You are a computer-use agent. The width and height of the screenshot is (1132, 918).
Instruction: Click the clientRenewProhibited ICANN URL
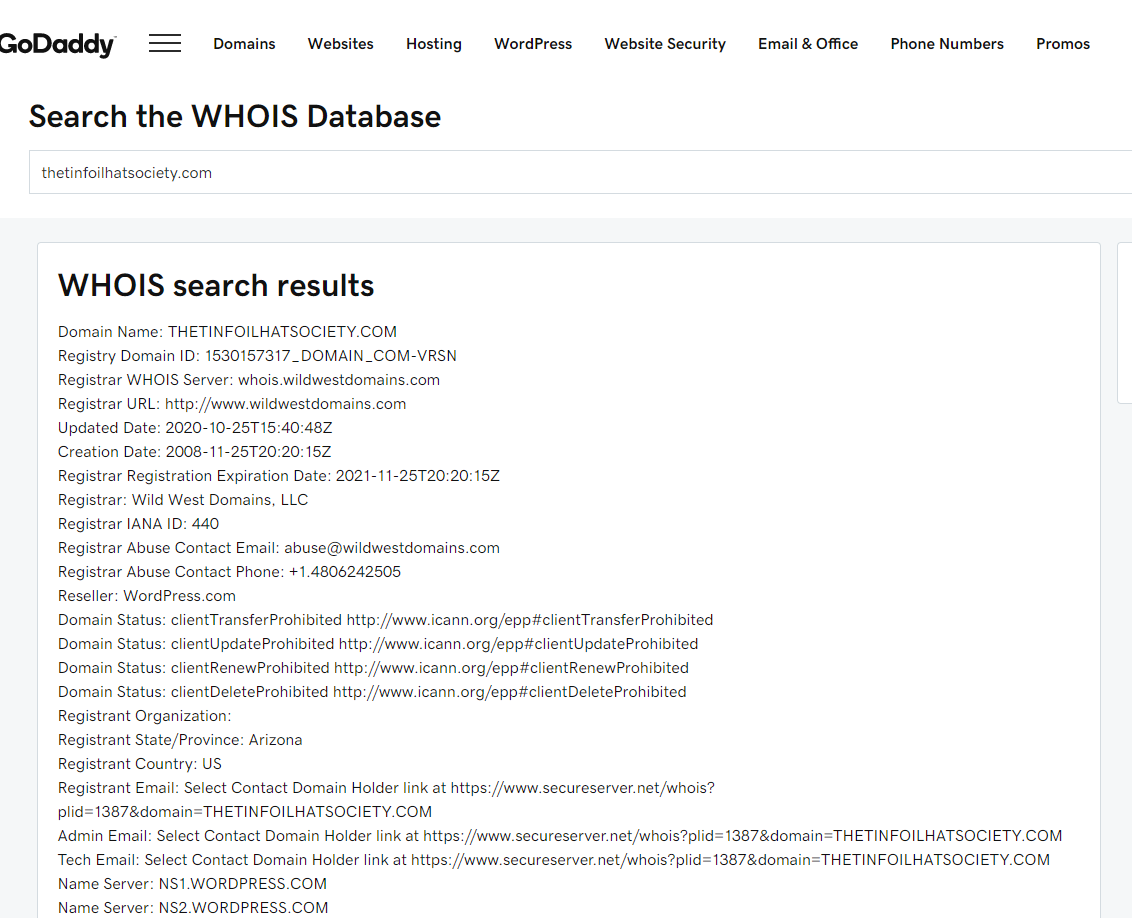[x=511, y=668]
